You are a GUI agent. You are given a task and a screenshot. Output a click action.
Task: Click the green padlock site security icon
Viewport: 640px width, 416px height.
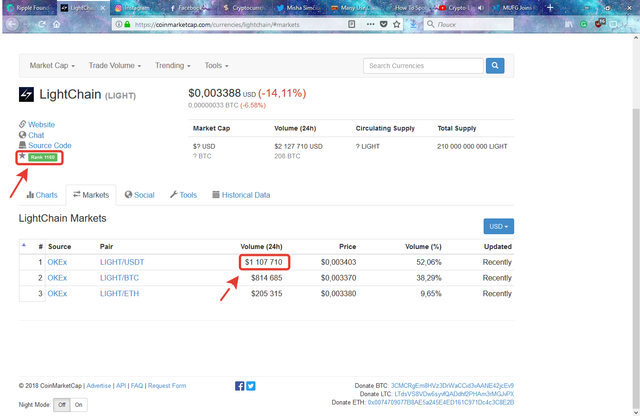click(x=127, y=24)
